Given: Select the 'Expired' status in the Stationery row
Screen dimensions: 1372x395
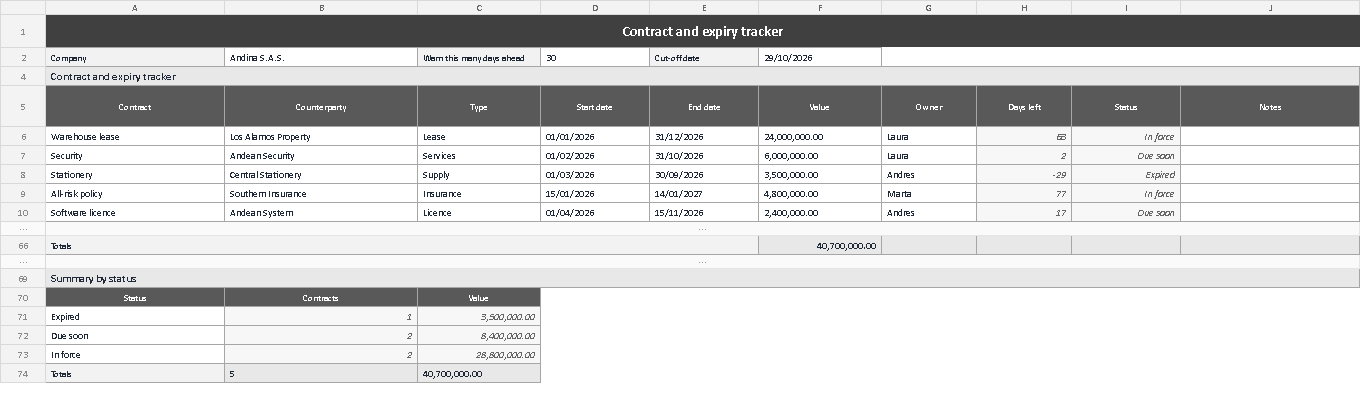Looking at the screenshot, I should click(1126, 174).
